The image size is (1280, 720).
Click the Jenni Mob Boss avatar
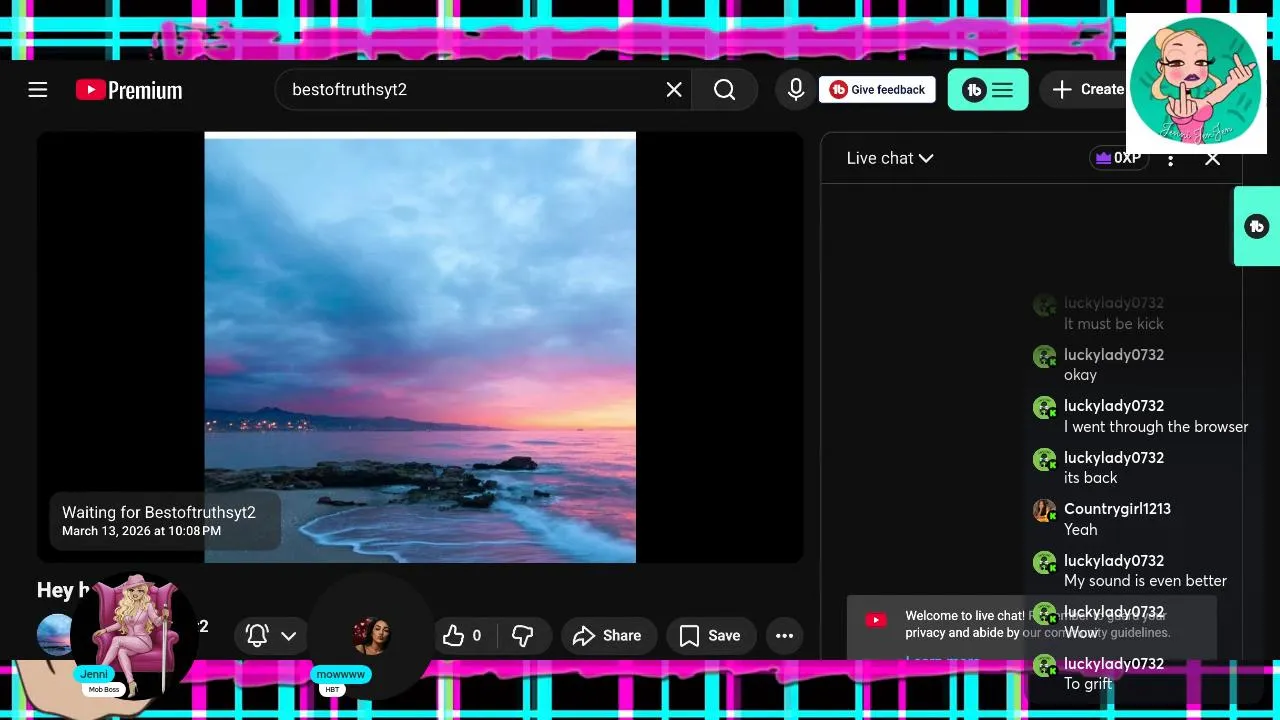(134, 635)
